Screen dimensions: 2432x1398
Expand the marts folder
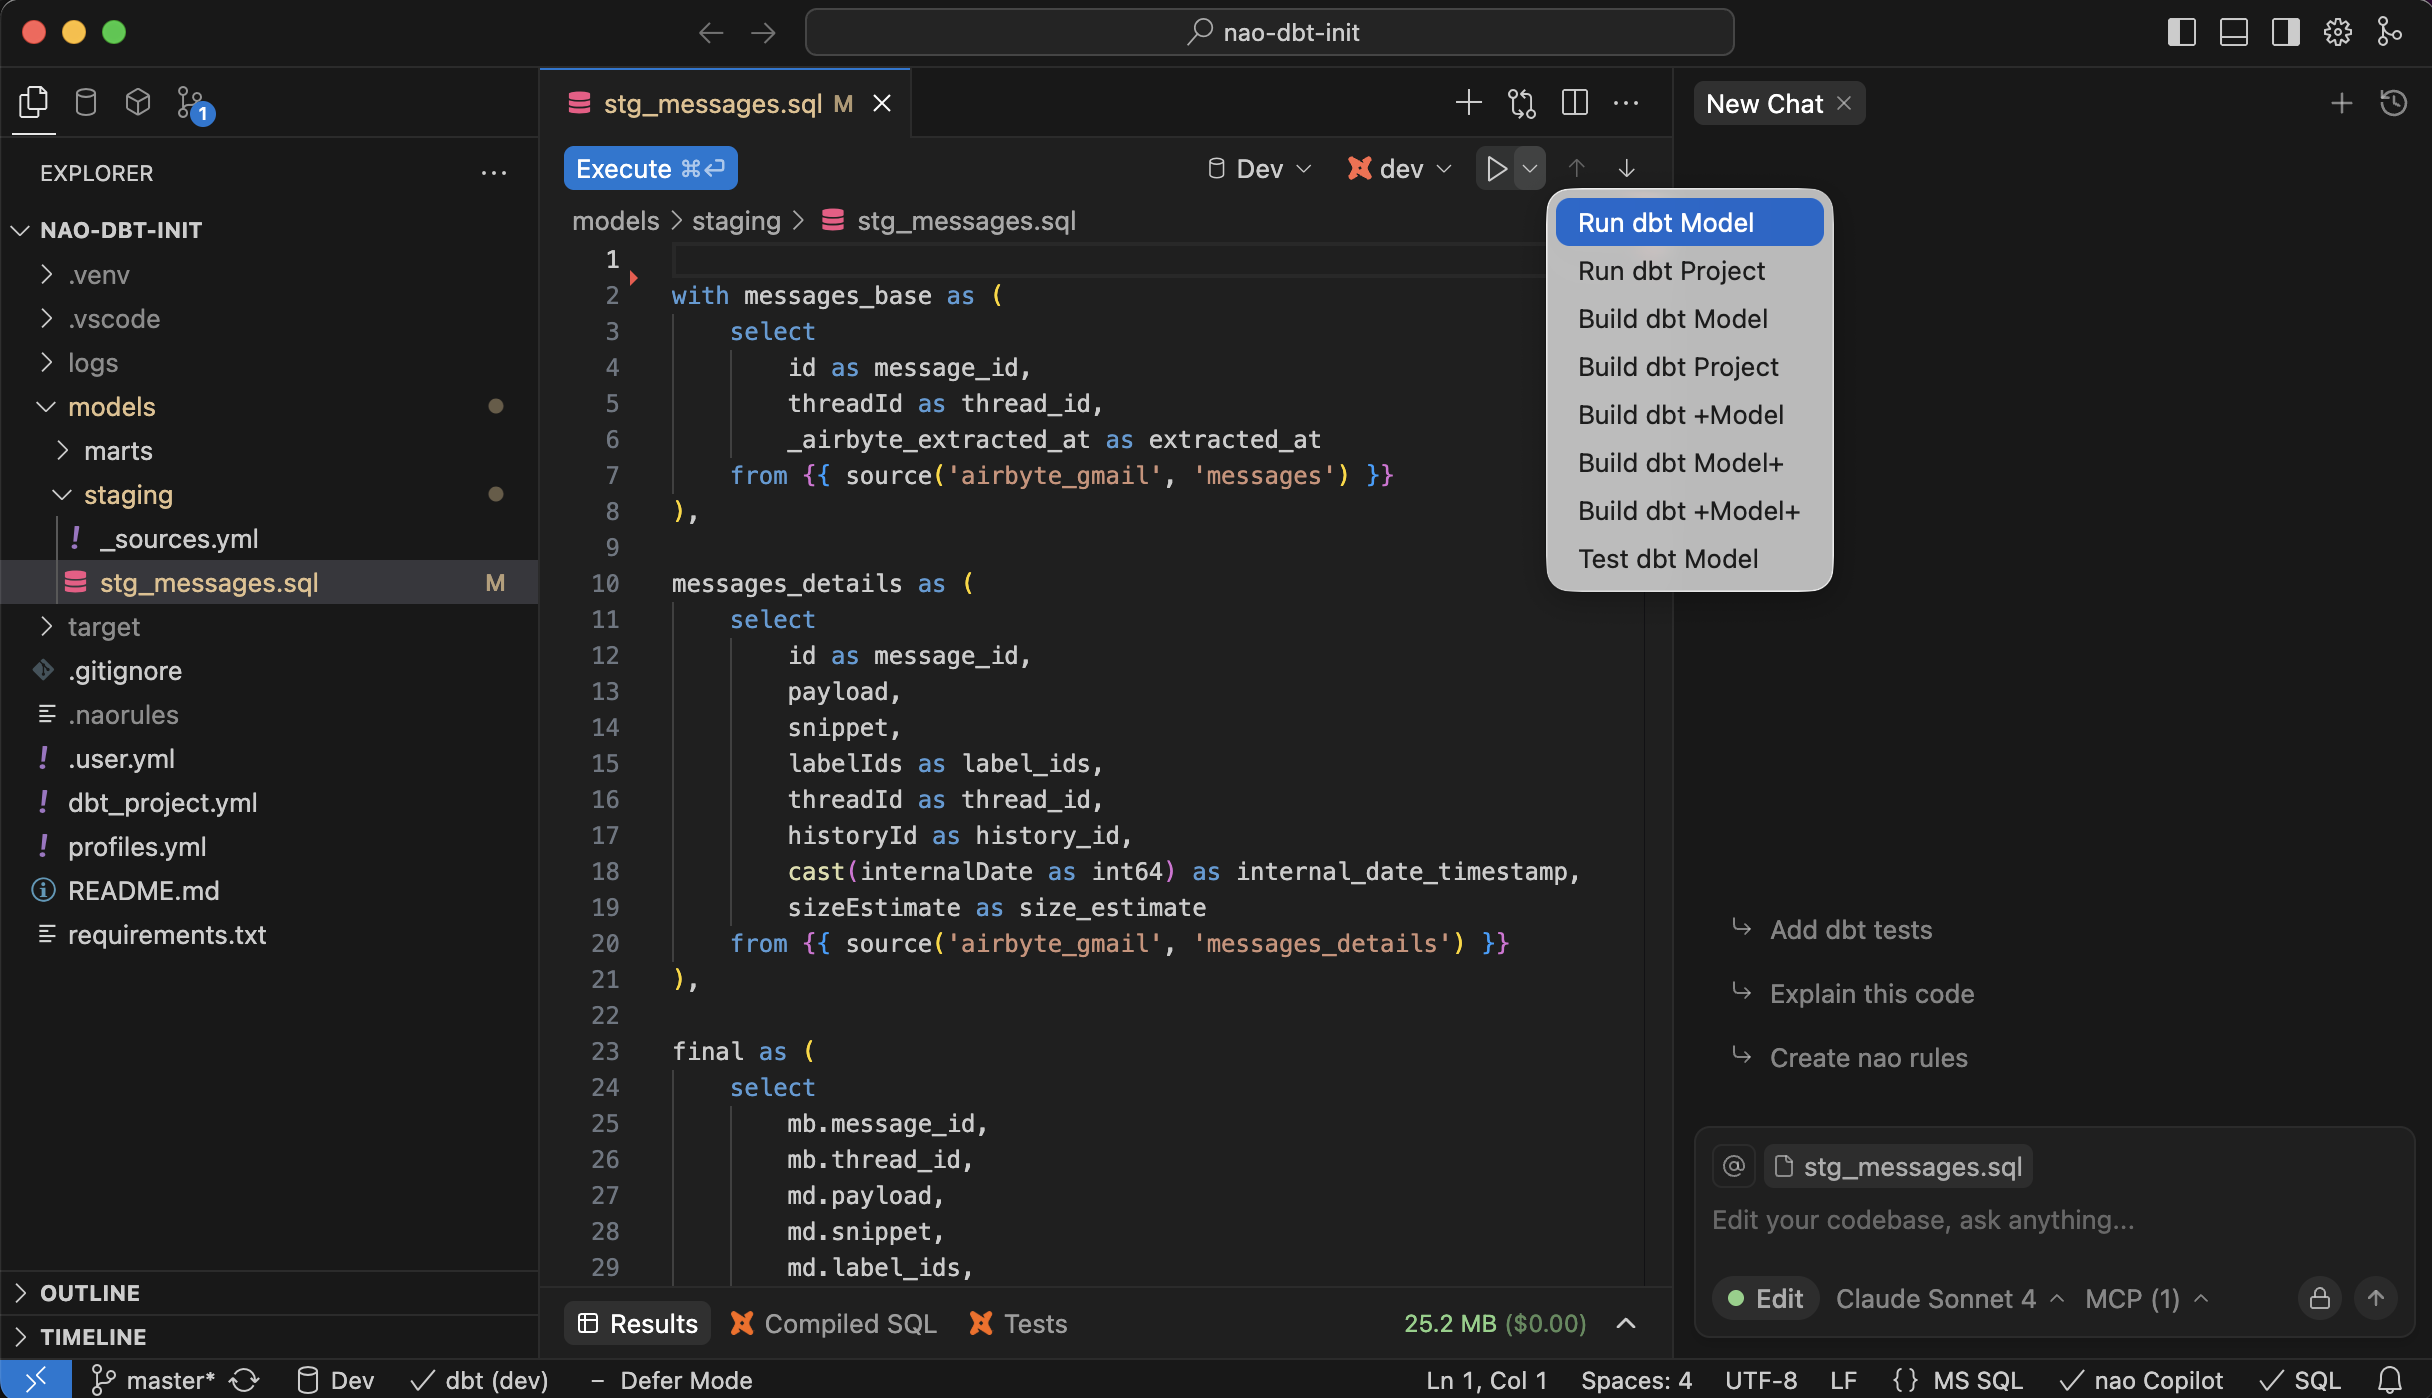(118, 451)
